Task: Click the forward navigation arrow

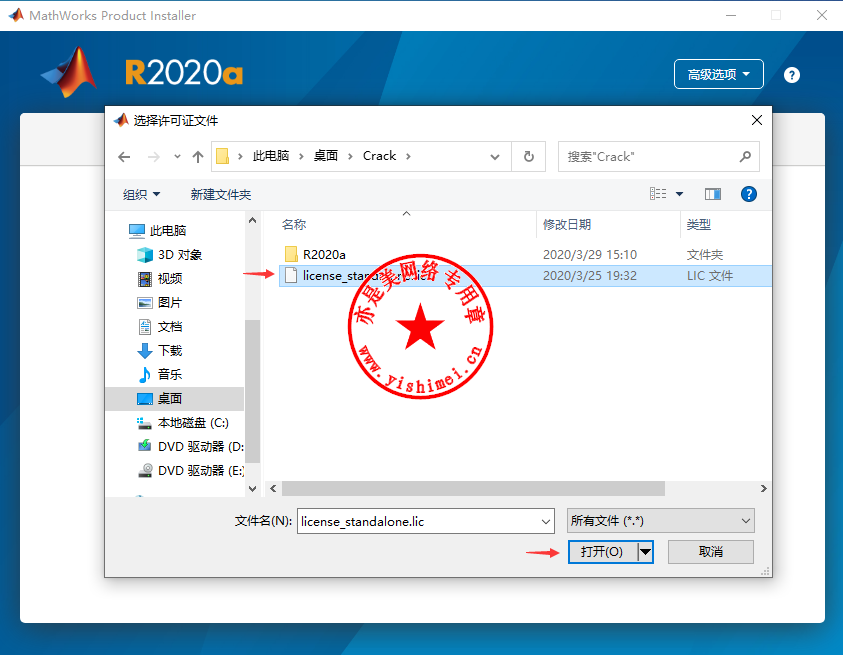Action: (154, 156)
